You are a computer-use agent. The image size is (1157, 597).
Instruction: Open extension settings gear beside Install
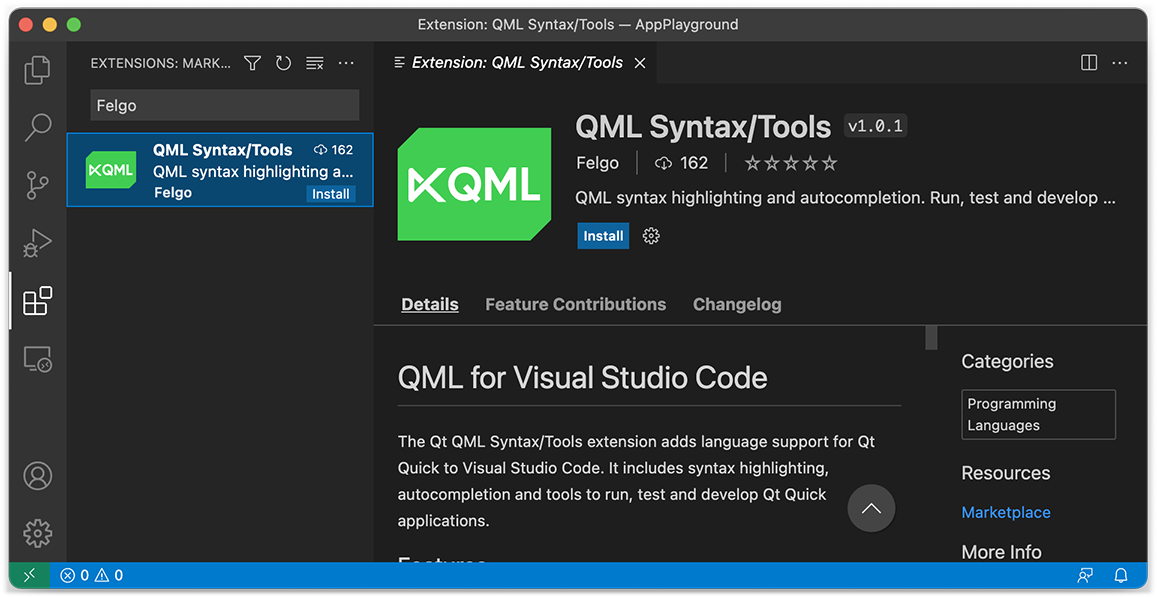pos(651,236)
